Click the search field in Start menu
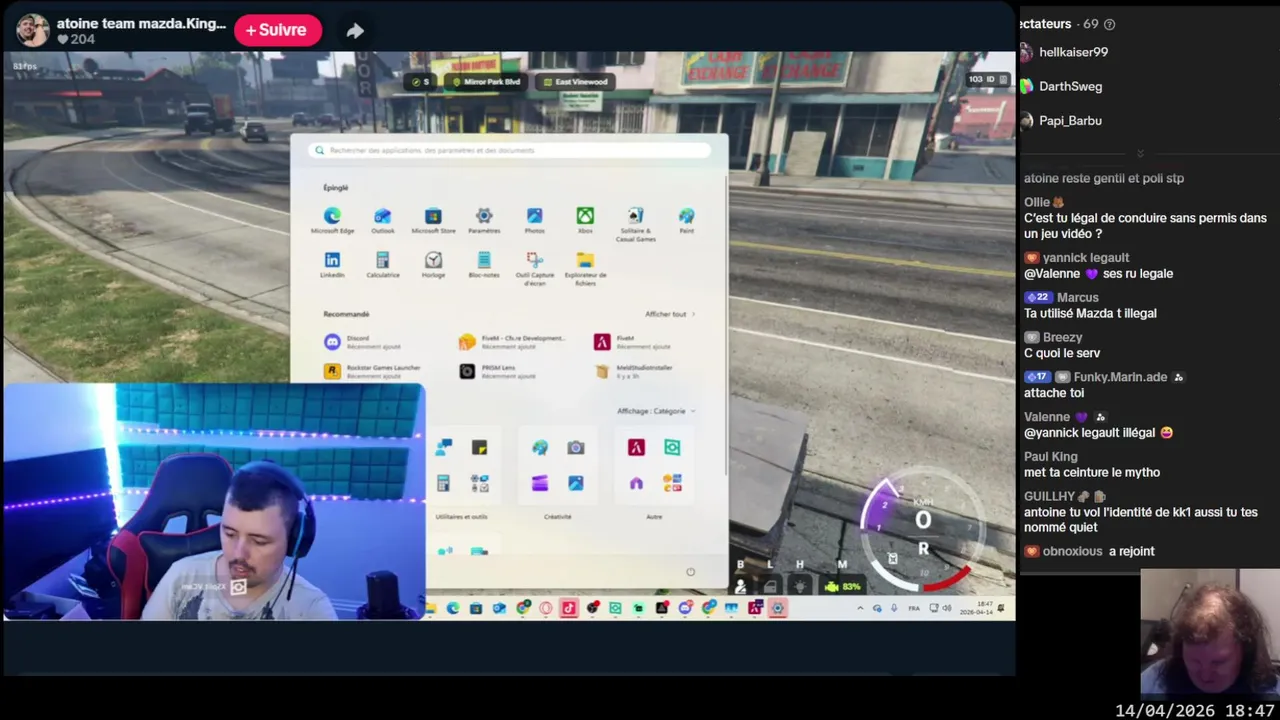The width and height of the screenshot is (1280, 720). [x=510, y=150]
